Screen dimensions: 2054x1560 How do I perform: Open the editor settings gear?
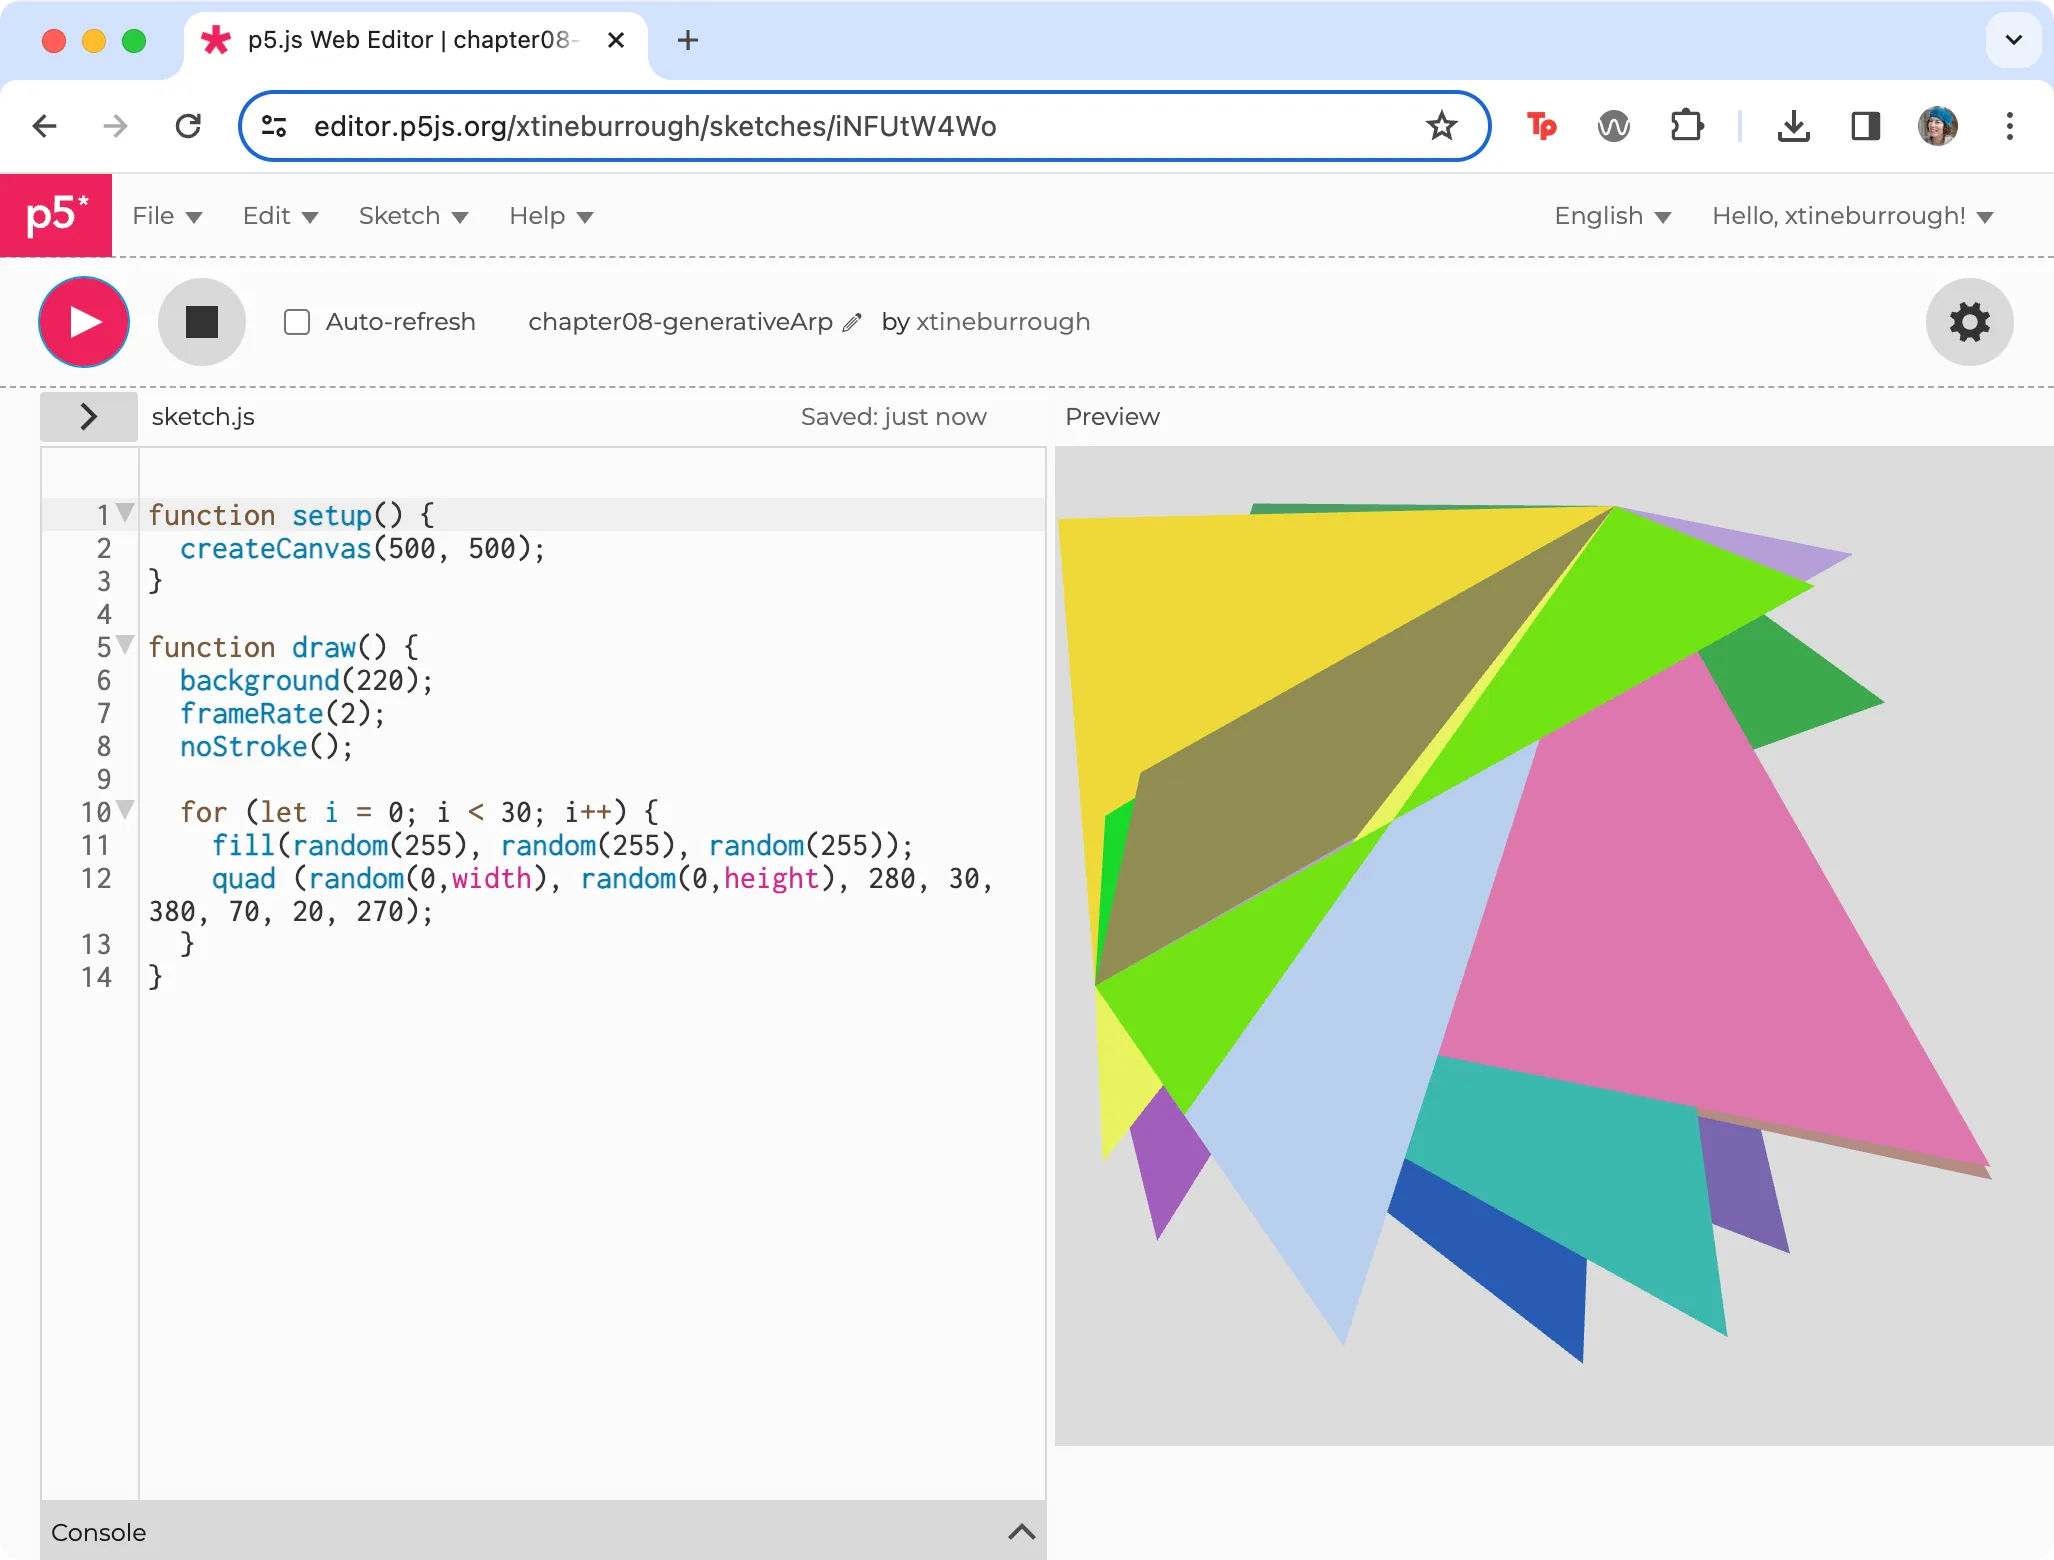tap(1967, 322)
